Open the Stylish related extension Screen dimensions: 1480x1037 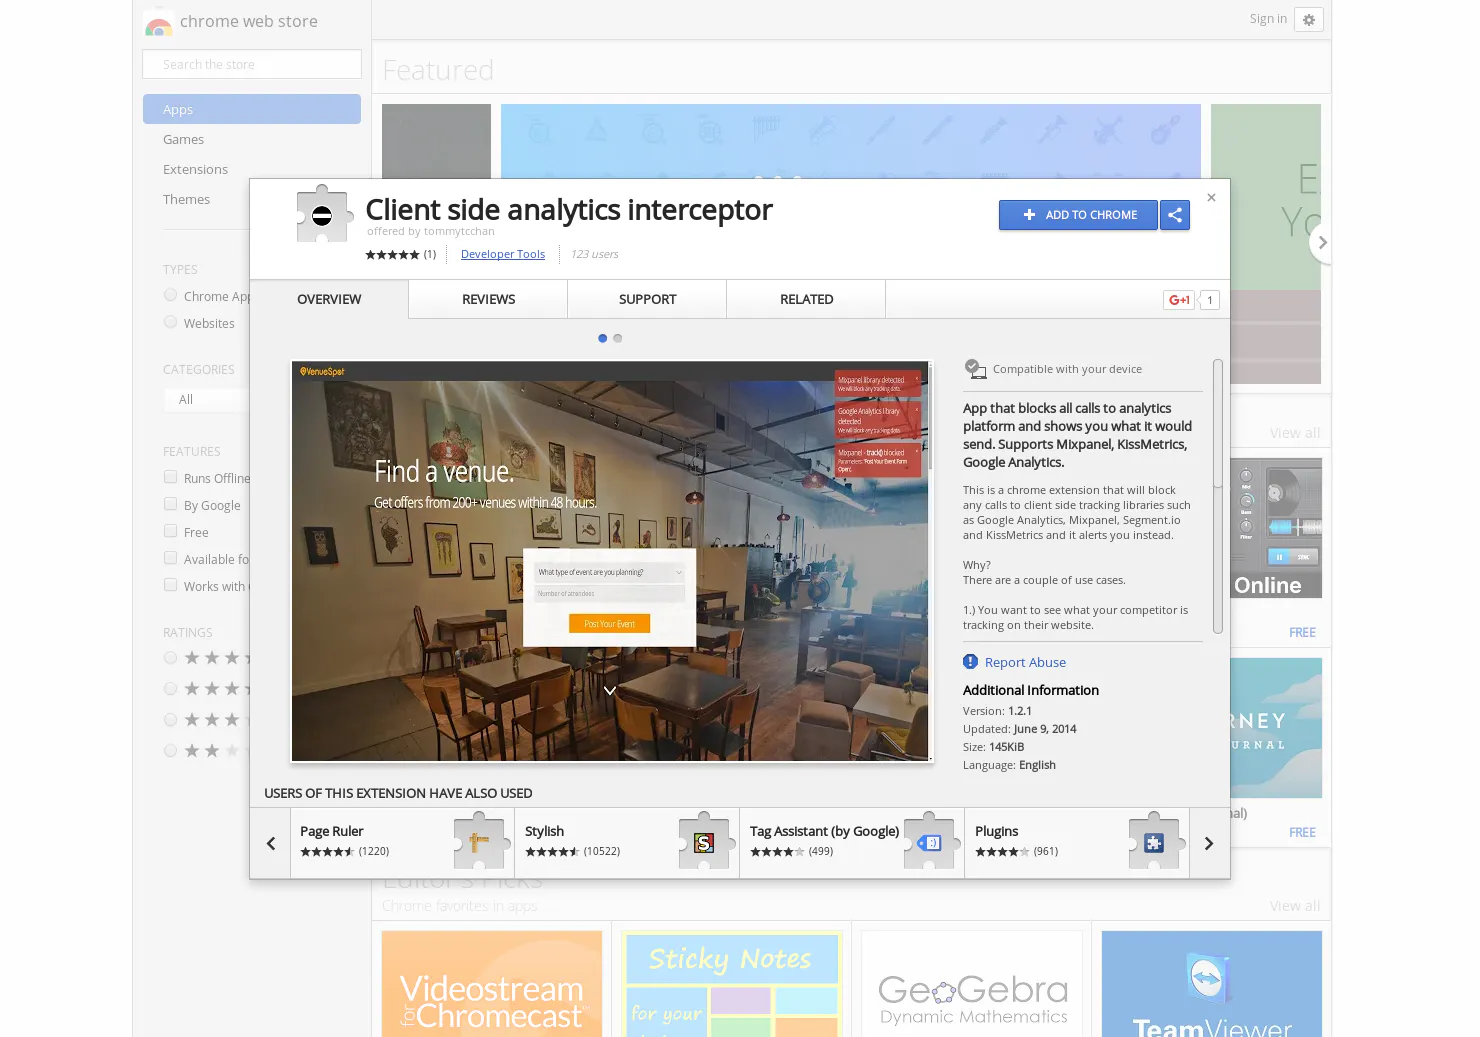[x=628, y=843]
